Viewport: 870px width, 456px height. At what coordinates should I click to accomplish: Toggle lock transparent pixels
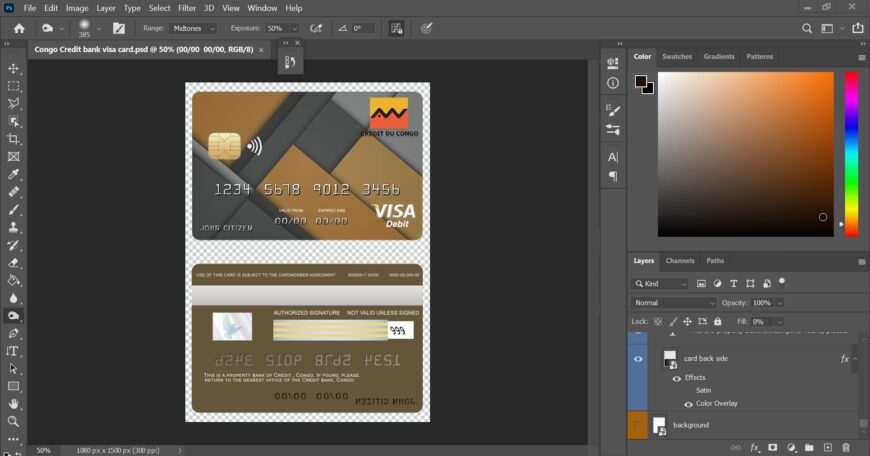(658, 321)
